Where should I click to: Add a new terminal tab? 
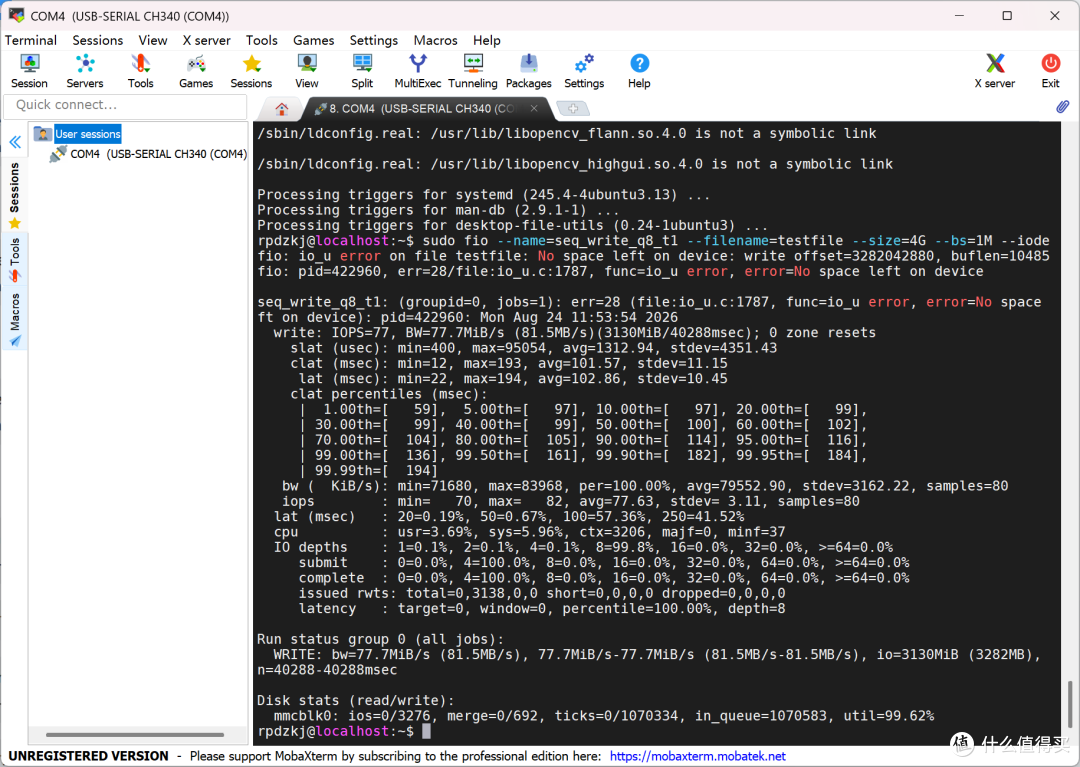pyautogui.click(x=572, y=109)
